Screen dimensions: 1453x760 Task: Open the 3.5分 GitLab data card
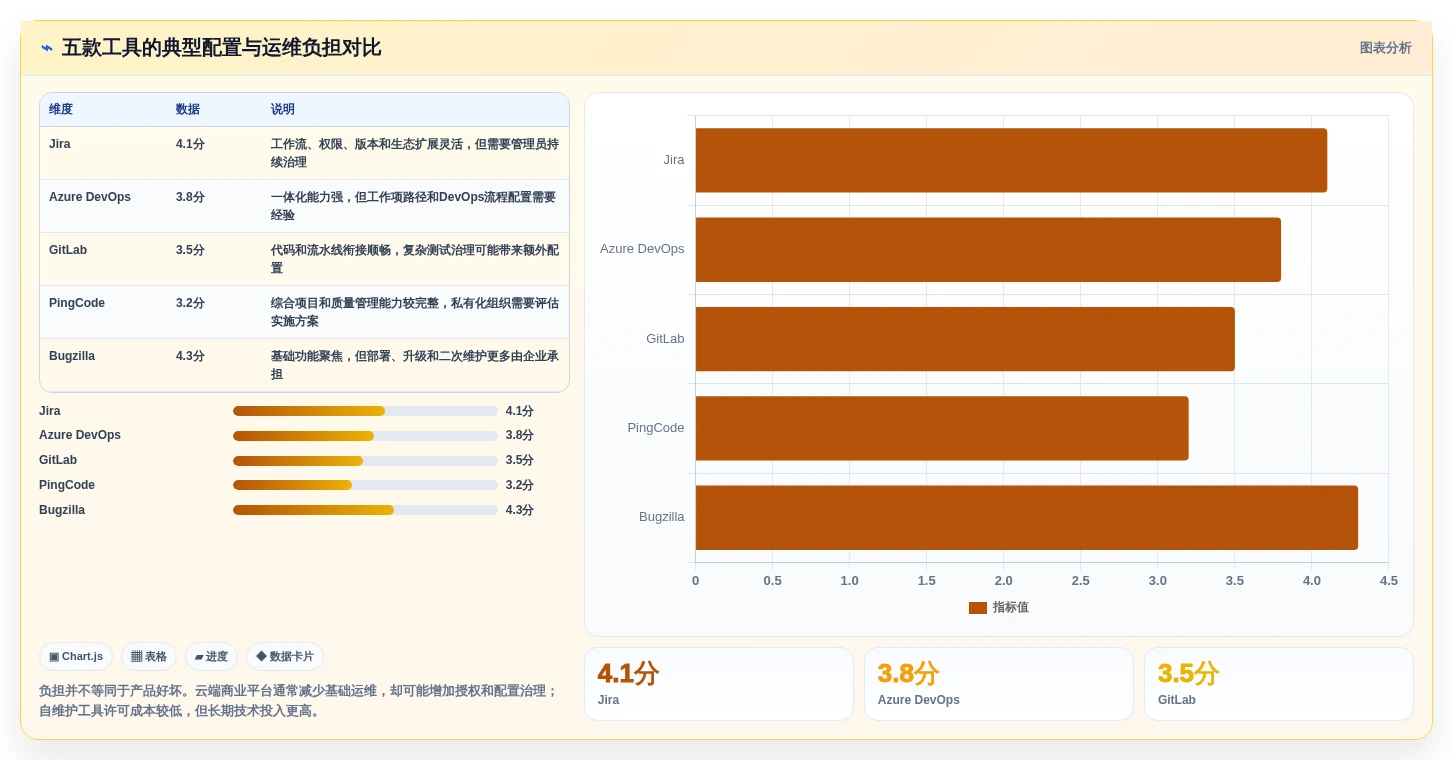tap(1279, 684)
